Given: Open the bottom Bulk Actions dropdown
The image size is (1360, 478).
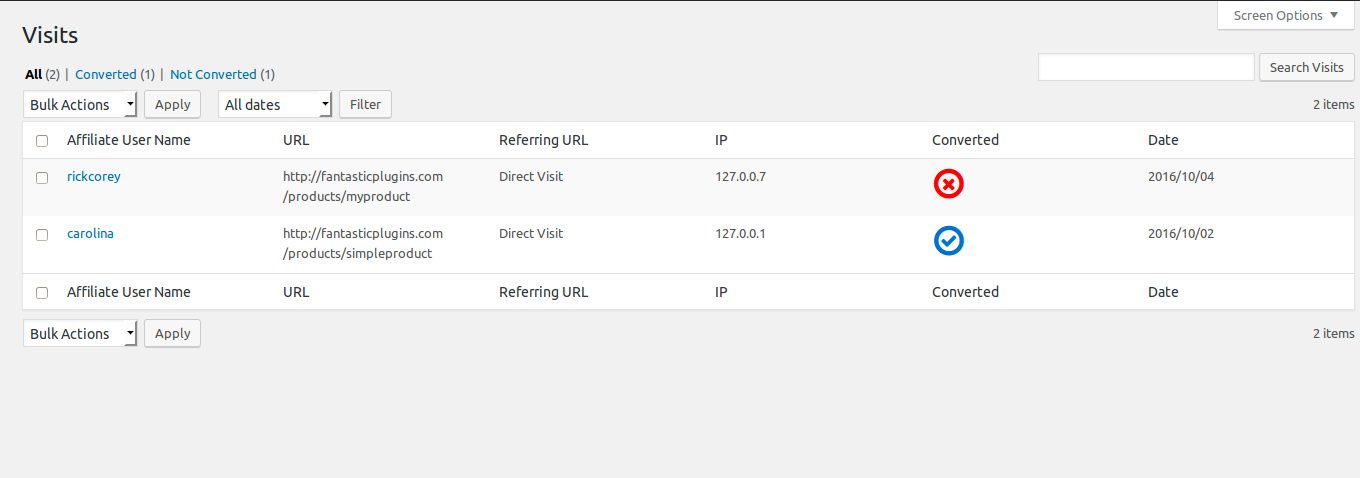Looking at the screenshot, I should [80, 334].
